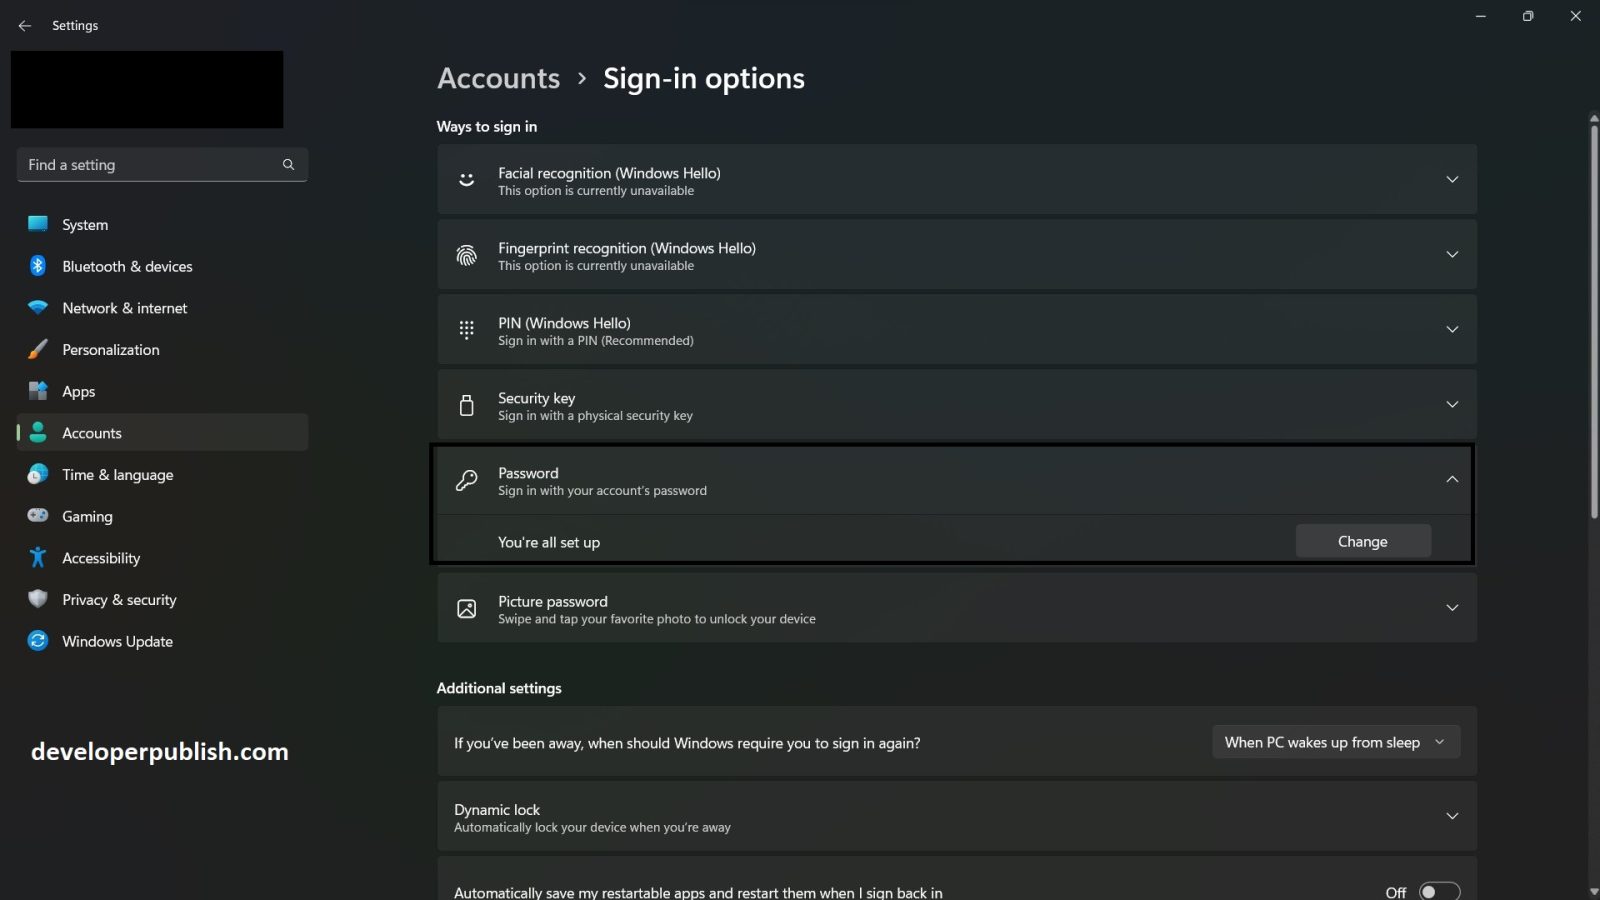Click the Change button for Password

coord(1362,540)
